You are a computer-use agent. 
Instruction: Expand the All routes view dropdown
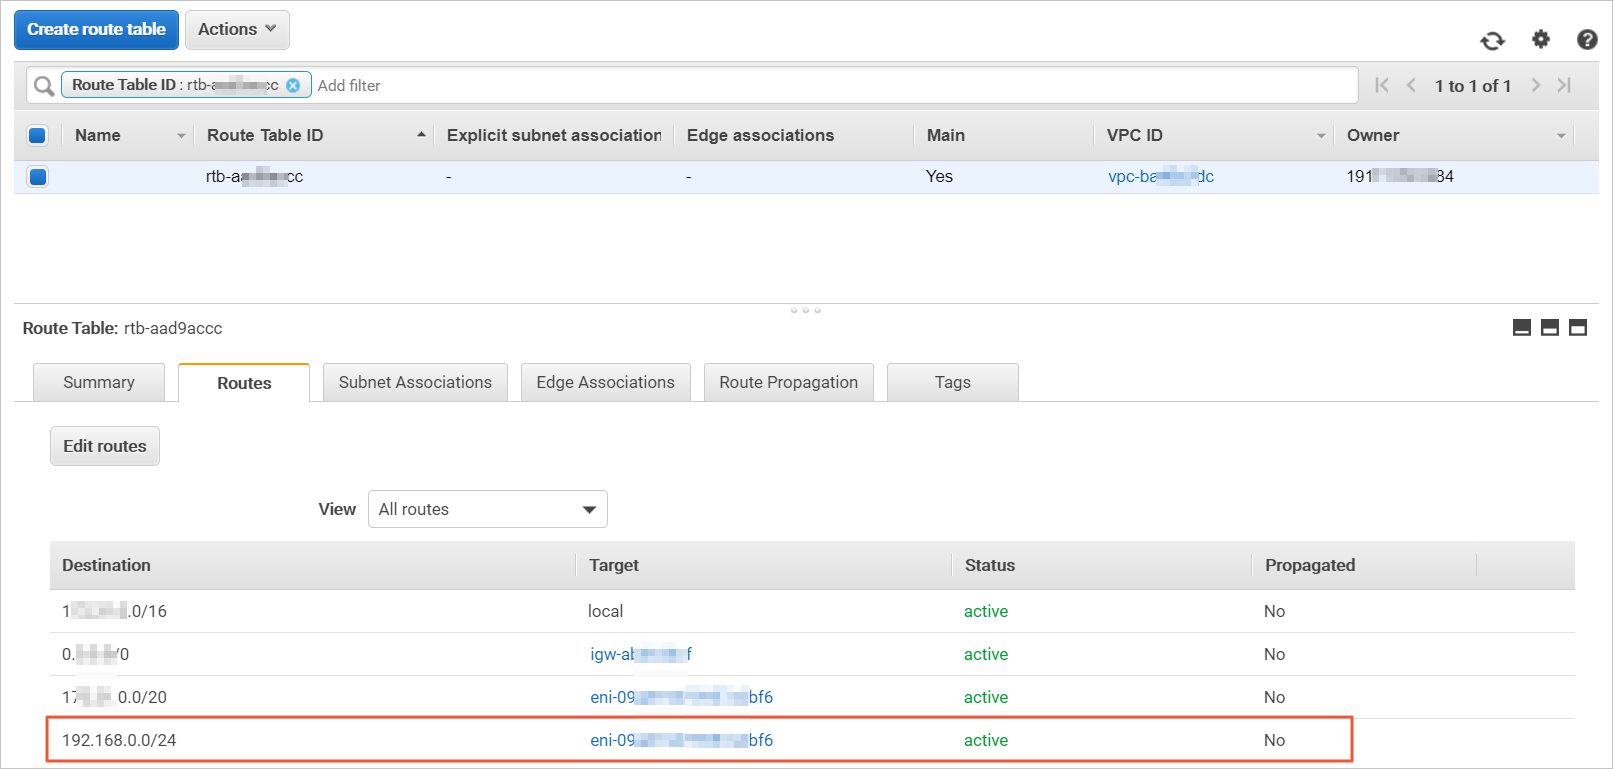pos(488,509)
